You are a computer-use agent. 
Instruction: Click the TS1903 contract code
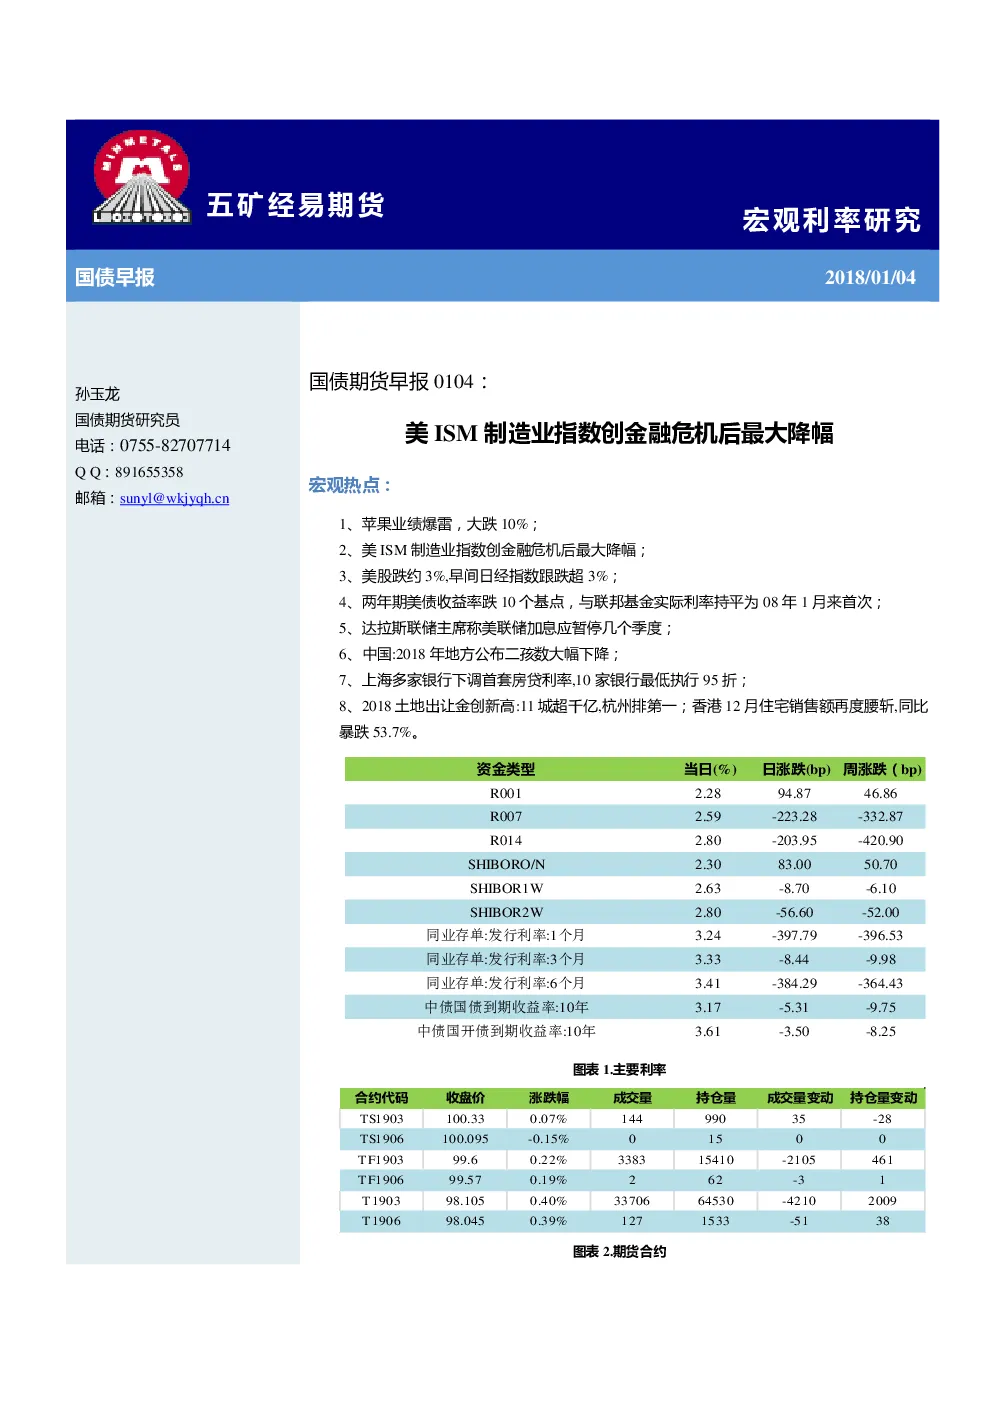[x=381, y=1119]
